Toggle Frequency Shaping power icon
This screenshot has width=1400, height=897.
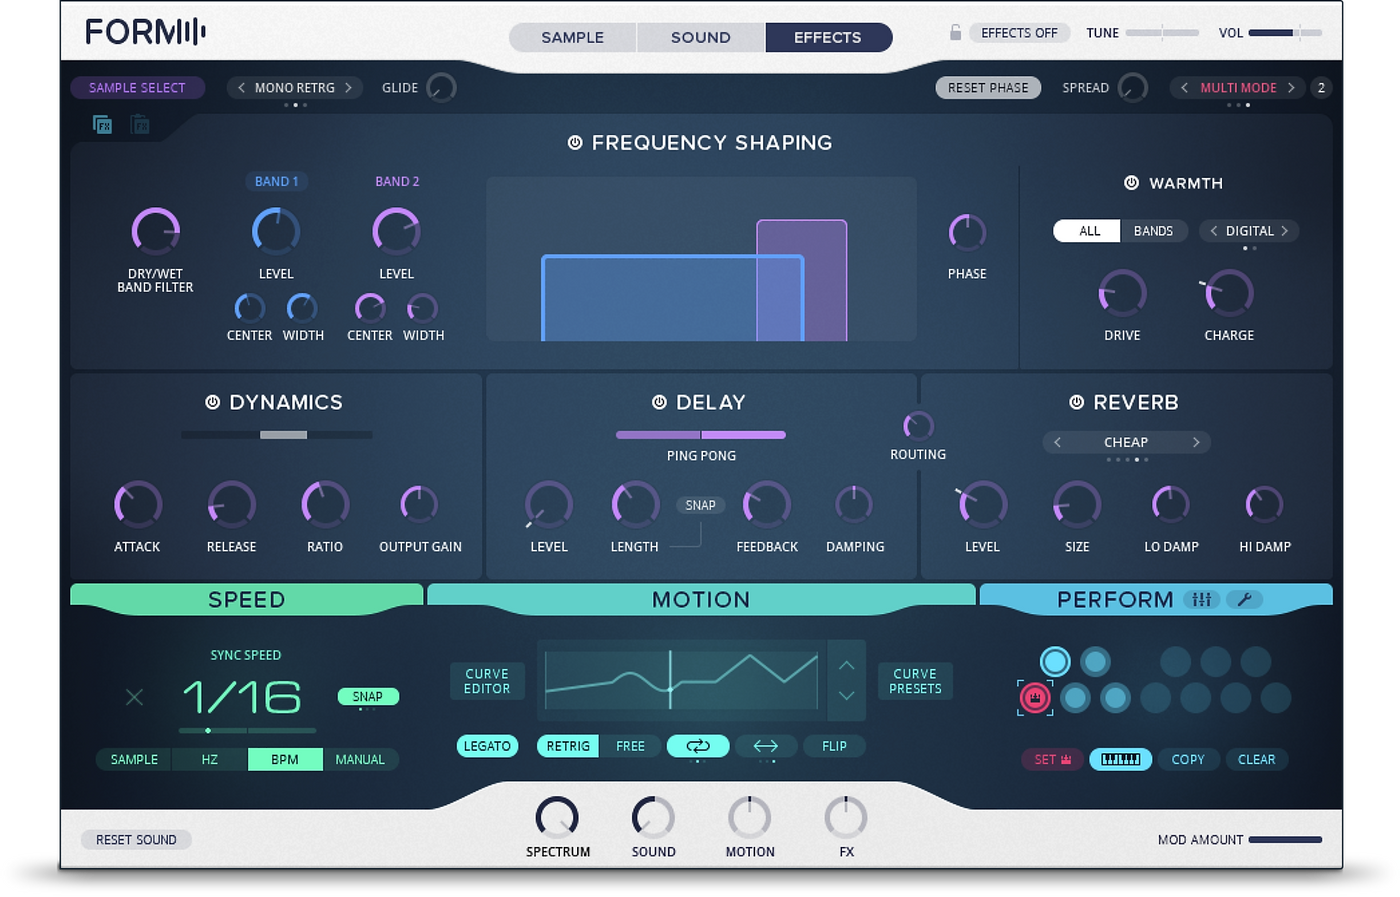(x=575, y=143)
